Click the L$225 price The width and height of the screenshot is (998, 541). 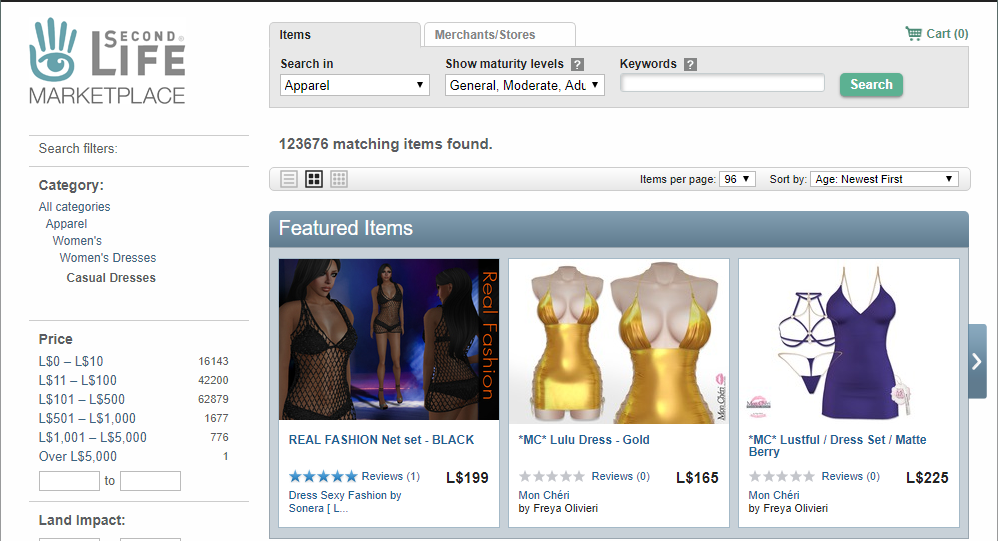(927, 478)
